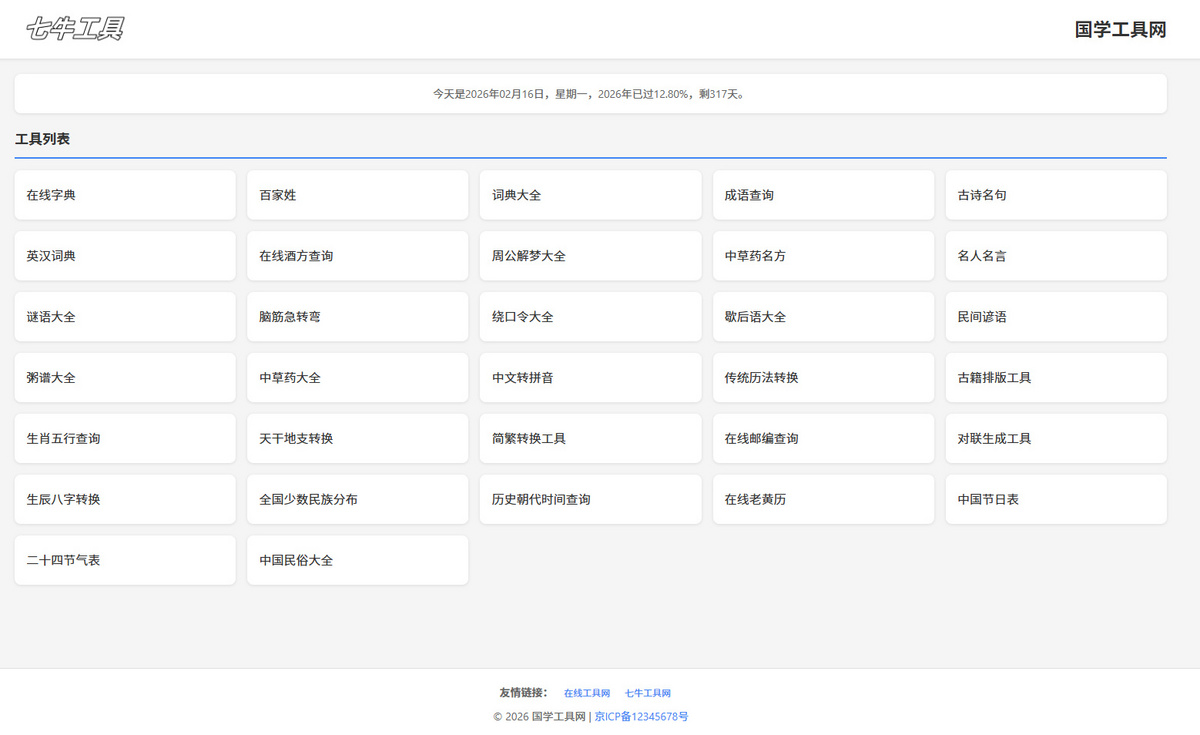Open 全国少数民族分布 card

(357, 499)
